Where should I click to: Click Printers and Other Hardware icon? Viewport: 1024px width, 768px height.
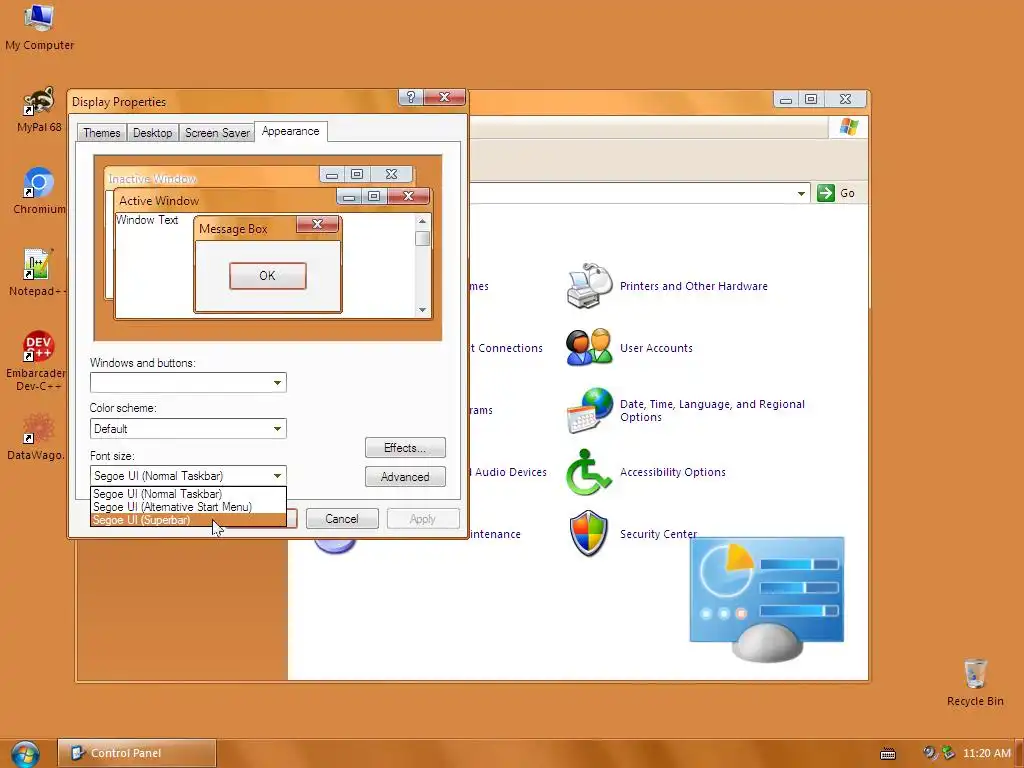tap(589, 286)
